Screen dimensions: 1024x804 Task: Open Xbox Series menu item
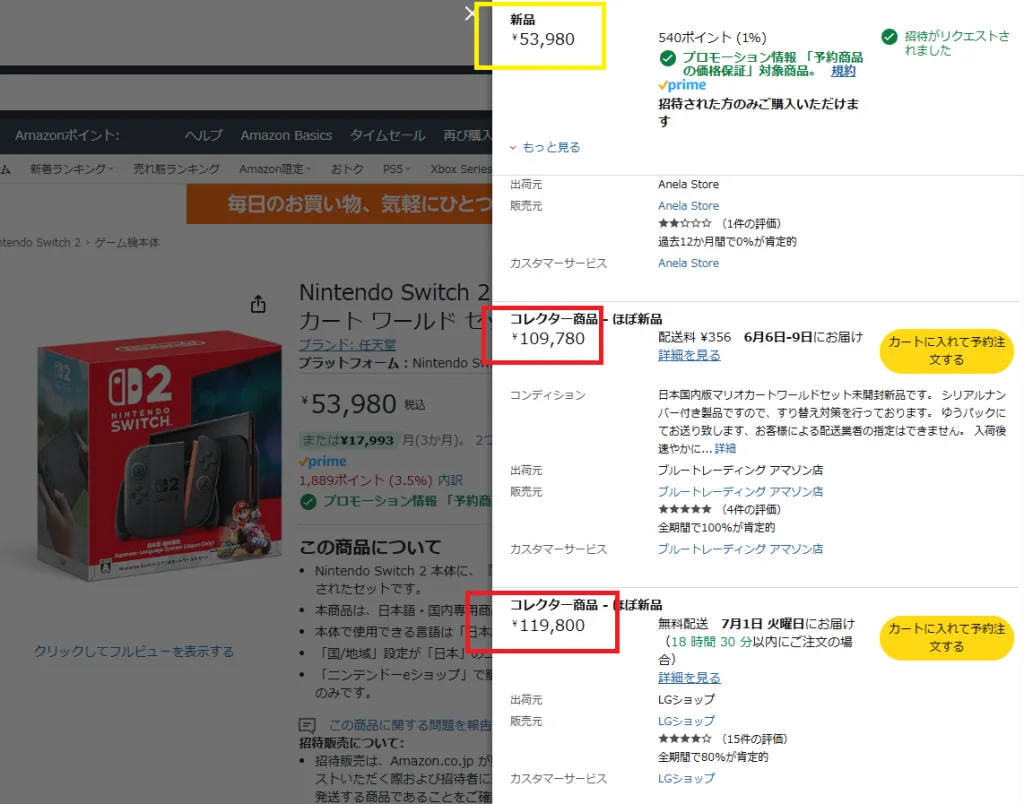point(460,169)
